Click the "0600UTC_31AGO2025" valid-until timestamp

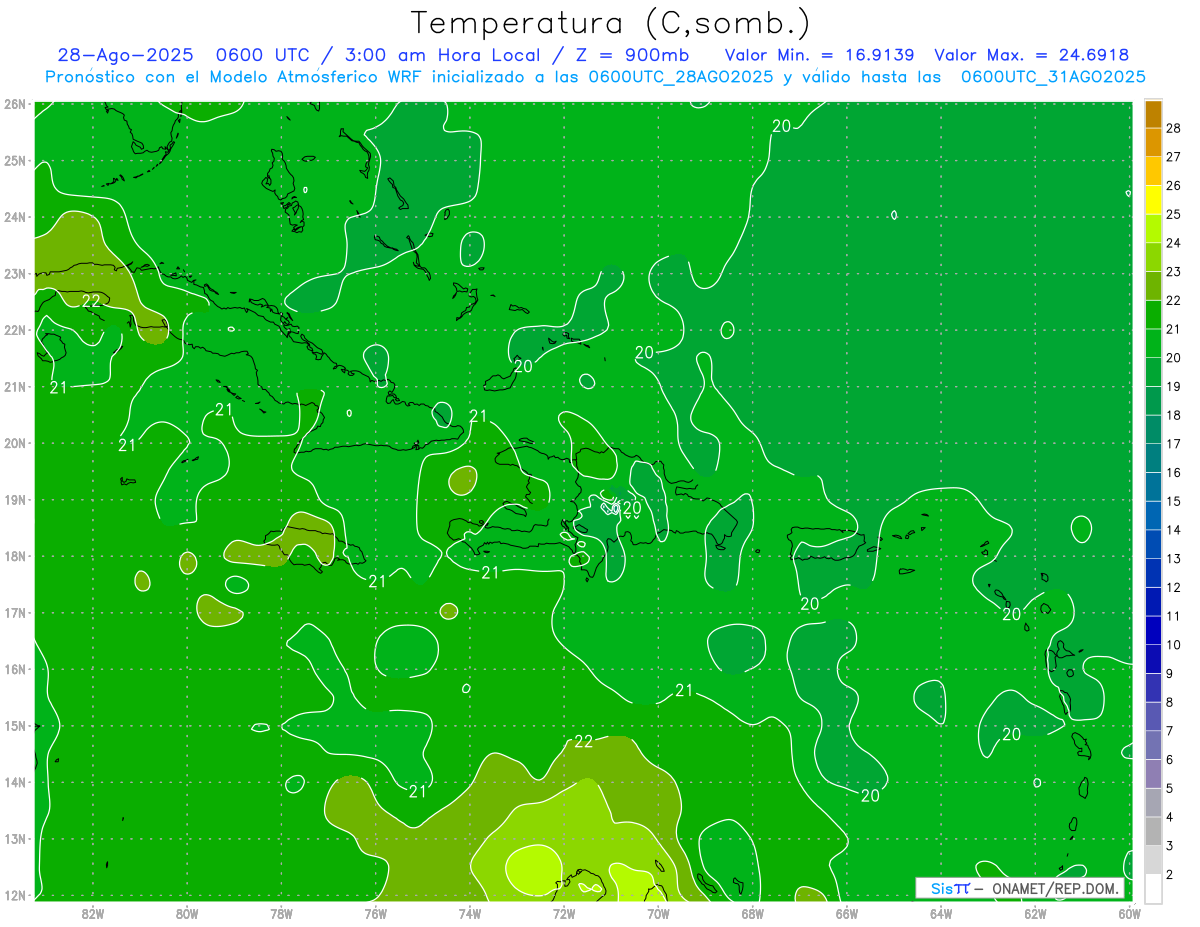pyautogui.click(x=1053, y=77)
